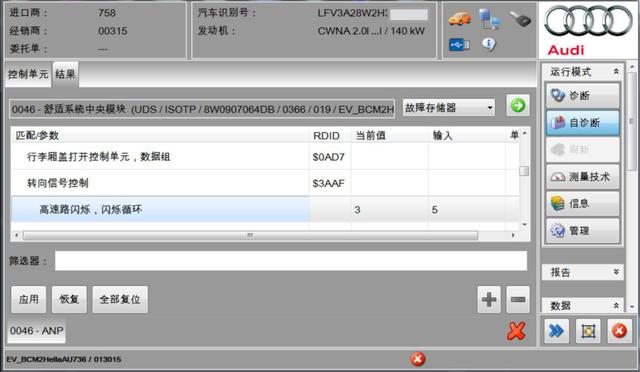Click the 应用 apply button

click(x=29, y=299)
